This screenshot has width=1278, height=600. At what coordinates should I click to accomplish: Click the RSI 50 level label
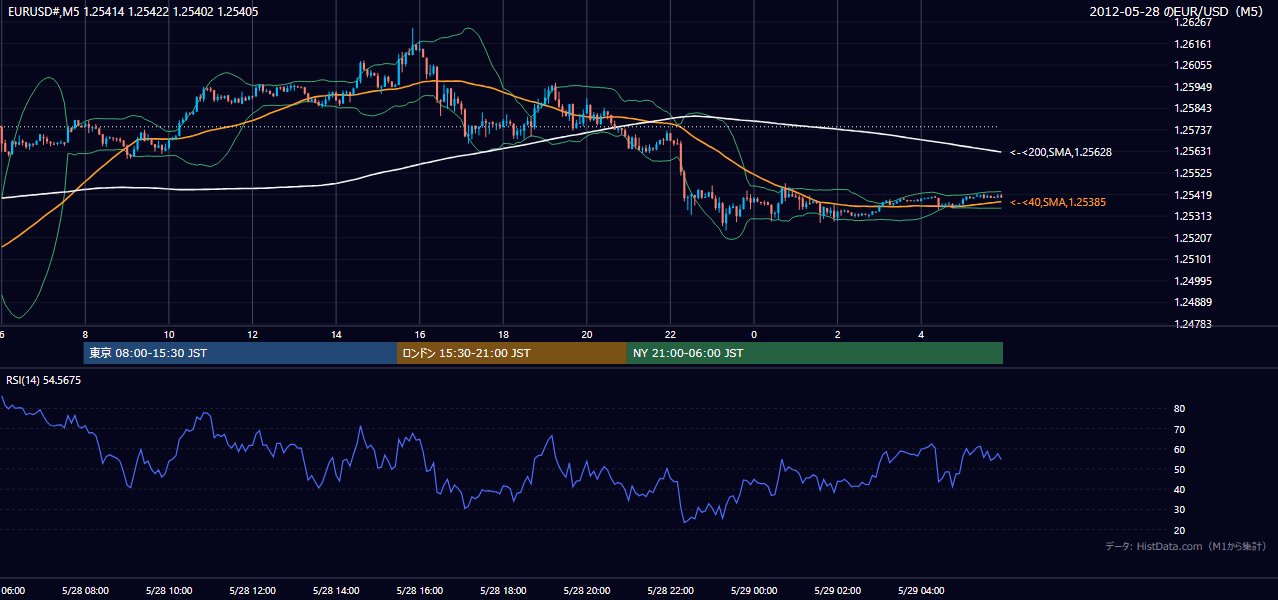click(x=1180, y=469)
